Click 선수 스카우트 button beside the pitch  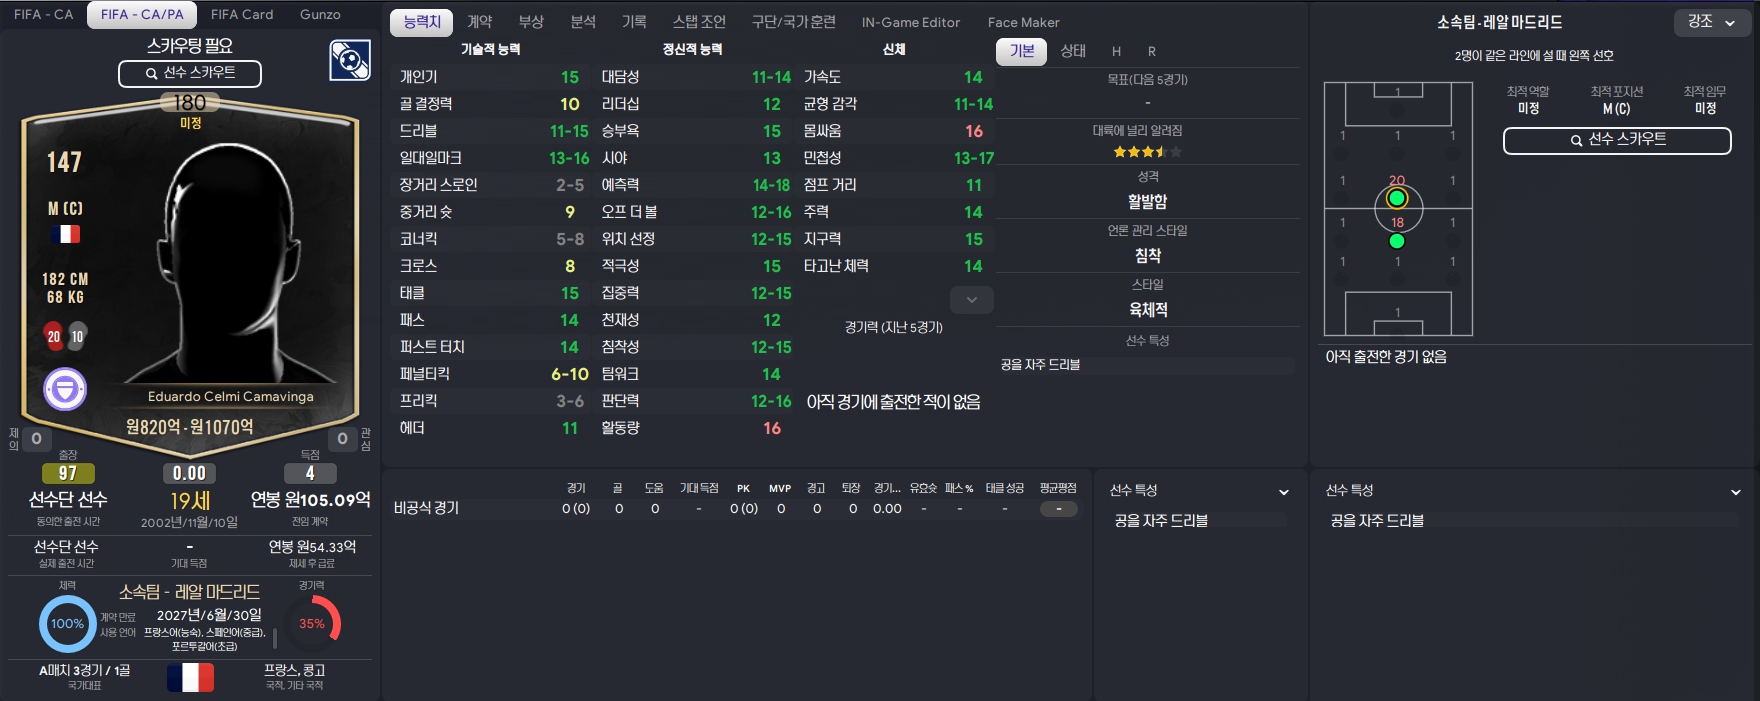tap(1617, 140)
